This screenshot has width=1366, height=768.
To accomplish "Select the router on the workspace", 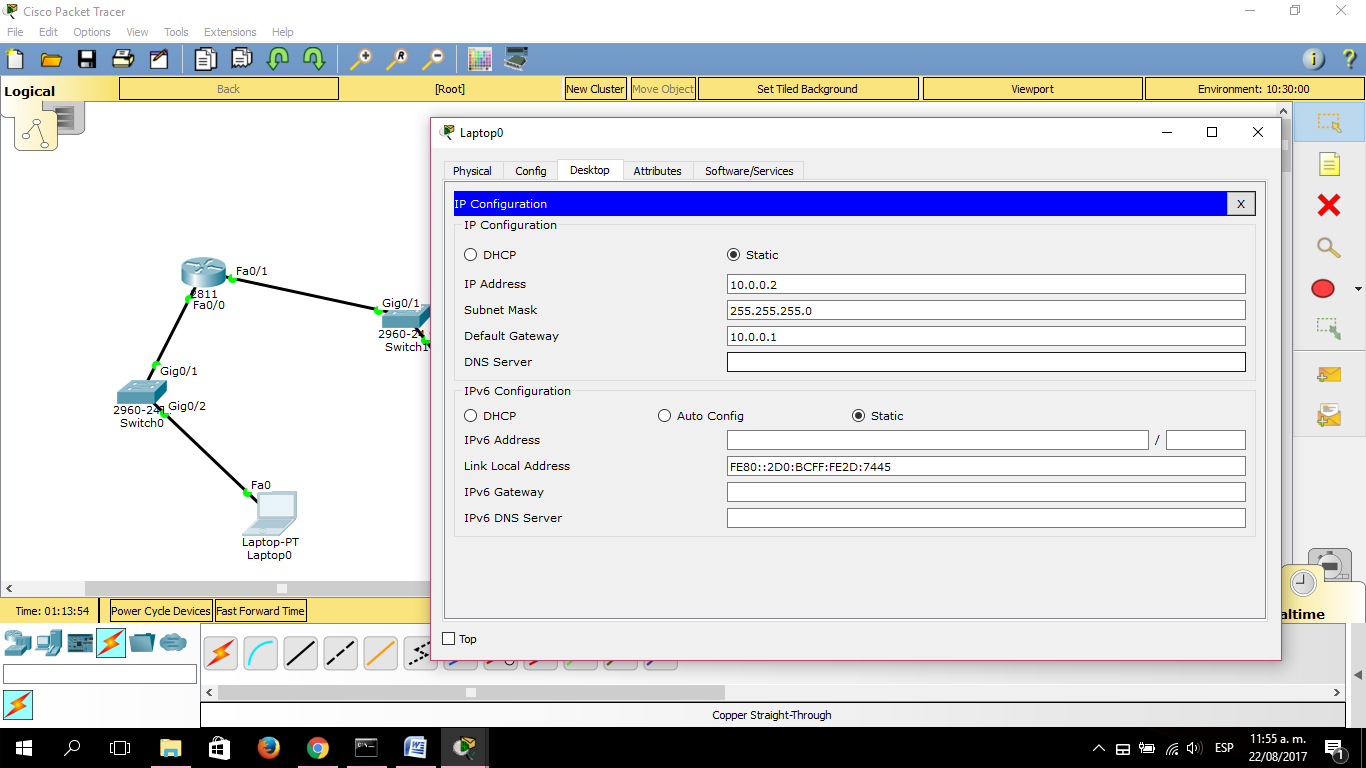I will [x=205, y=271].
